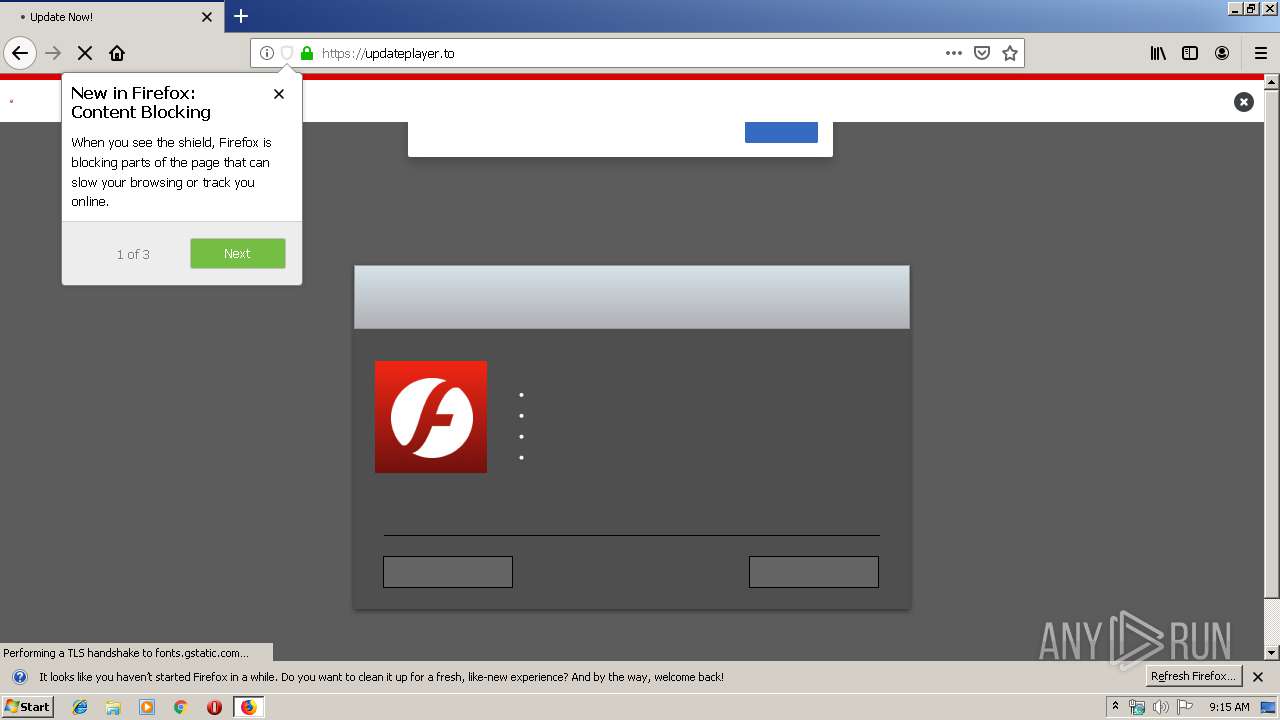Launch Chrome from taskbar
The image size is (1280, 720).
pyautogui.click(x=181, y=707)
